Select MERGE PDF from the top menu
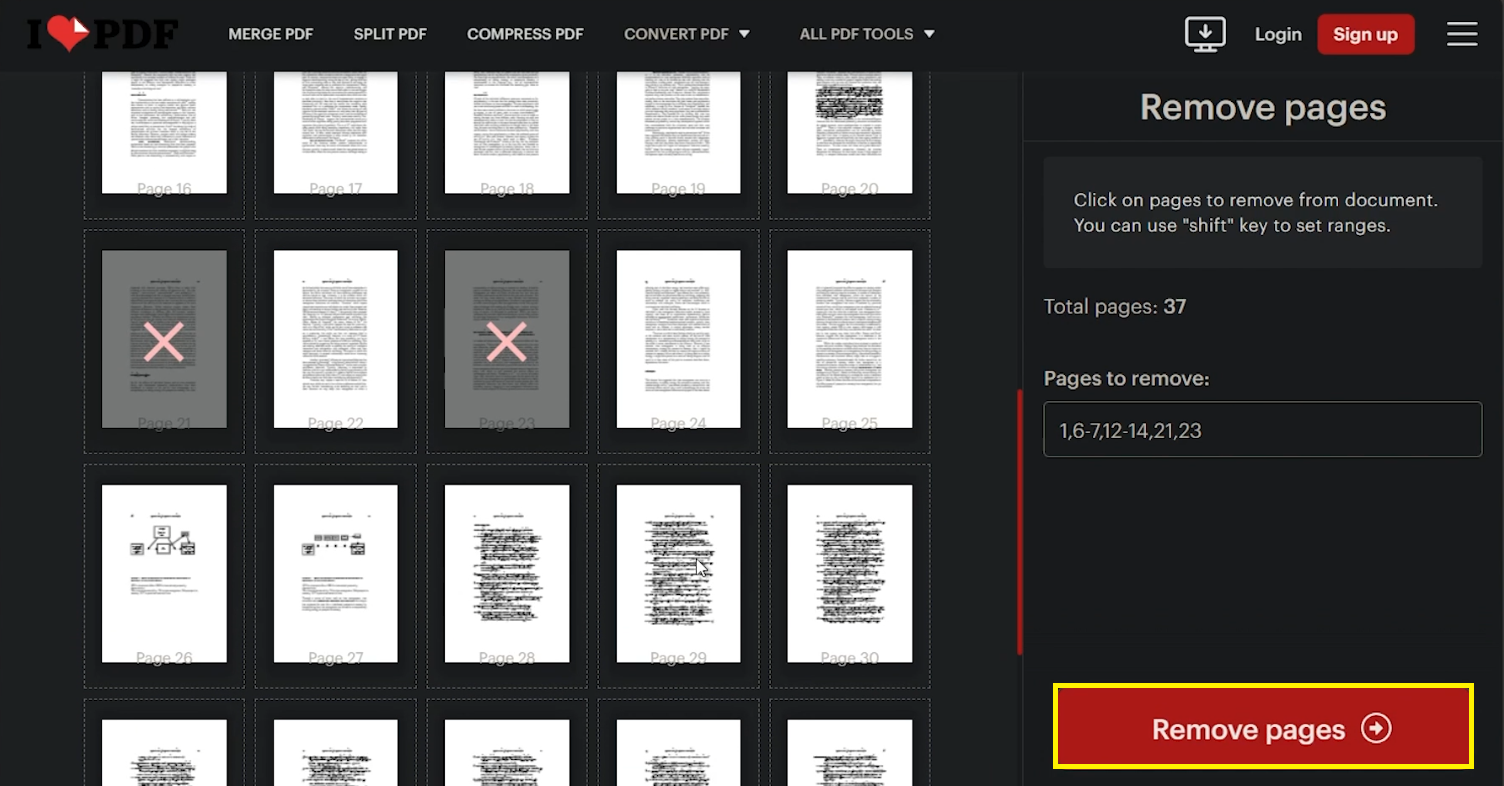This screenshot has height=786, width=1504. [x=270, y=33]
